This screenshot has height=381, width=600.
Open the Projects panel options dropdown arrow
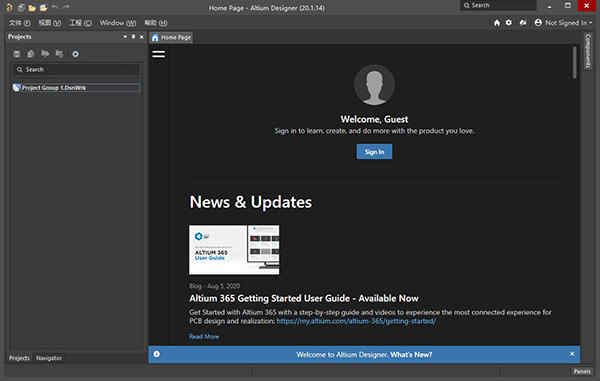[x=125, y=37]
